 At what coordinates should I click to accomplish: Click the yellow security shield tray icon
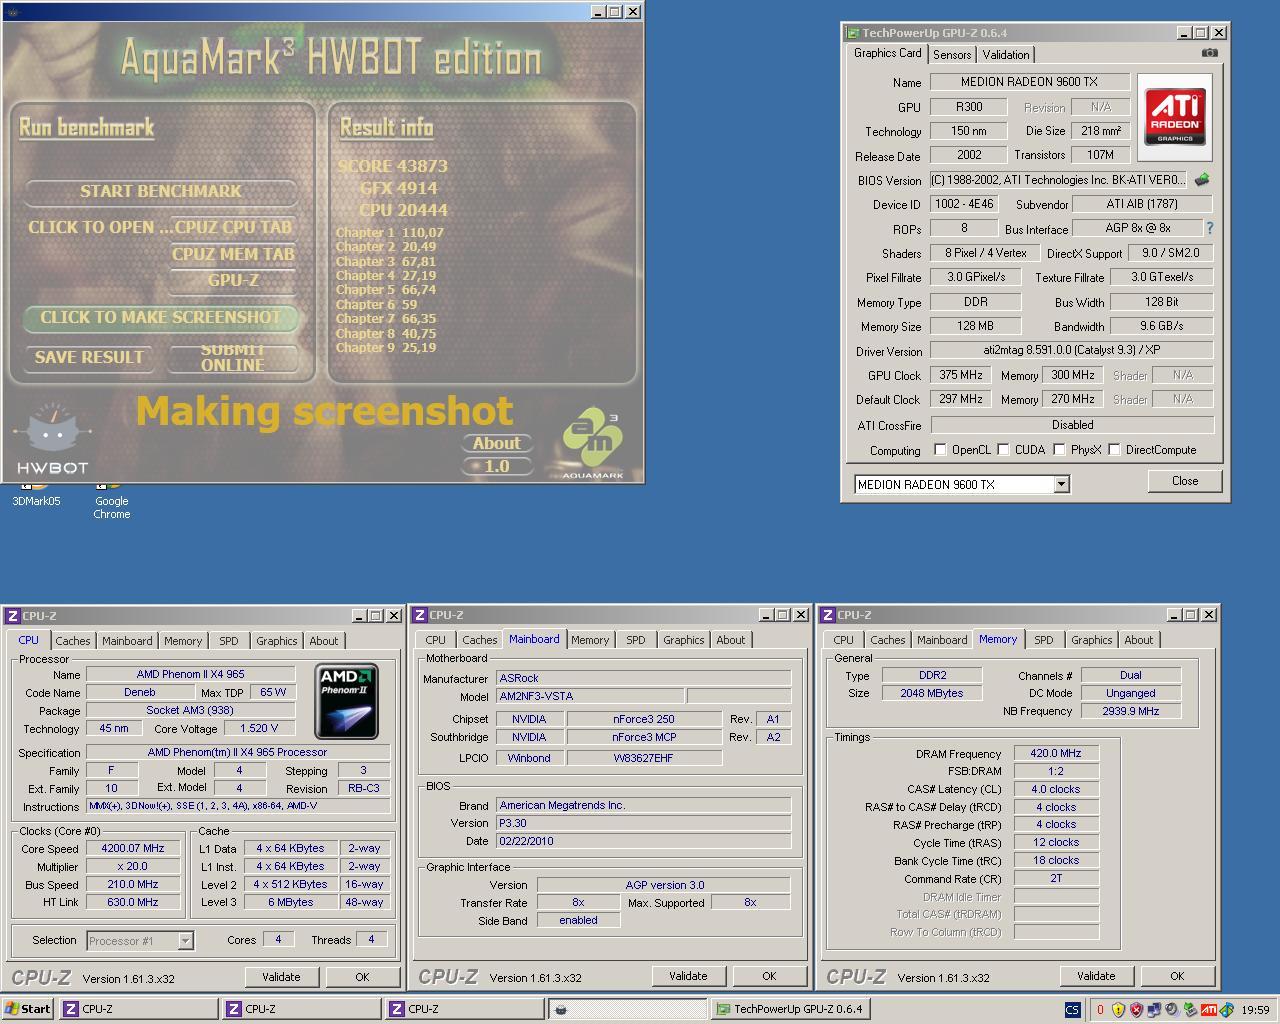[x=1118, y=1010]
